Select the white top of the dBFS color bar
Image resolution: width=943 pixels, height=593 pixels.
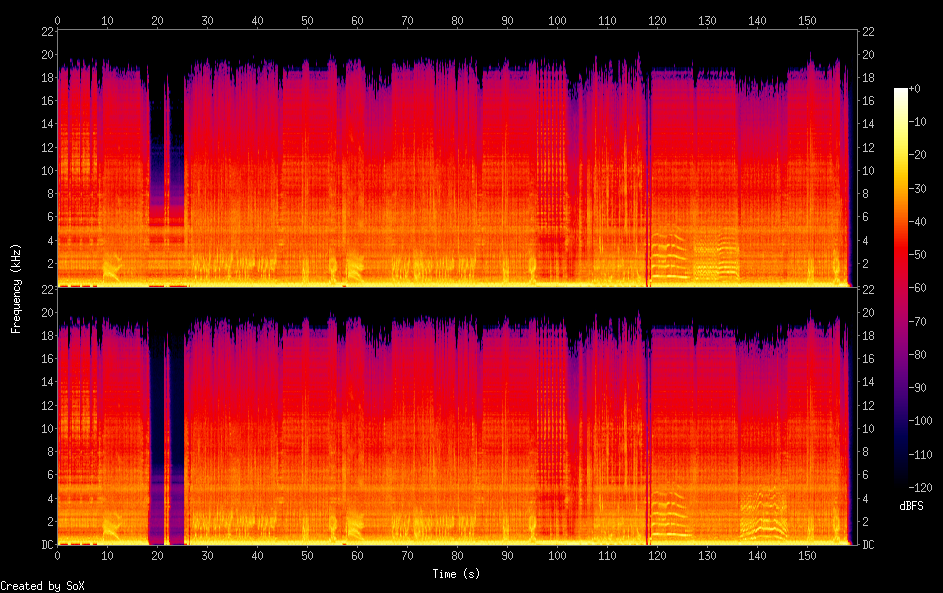pos(901,92)
